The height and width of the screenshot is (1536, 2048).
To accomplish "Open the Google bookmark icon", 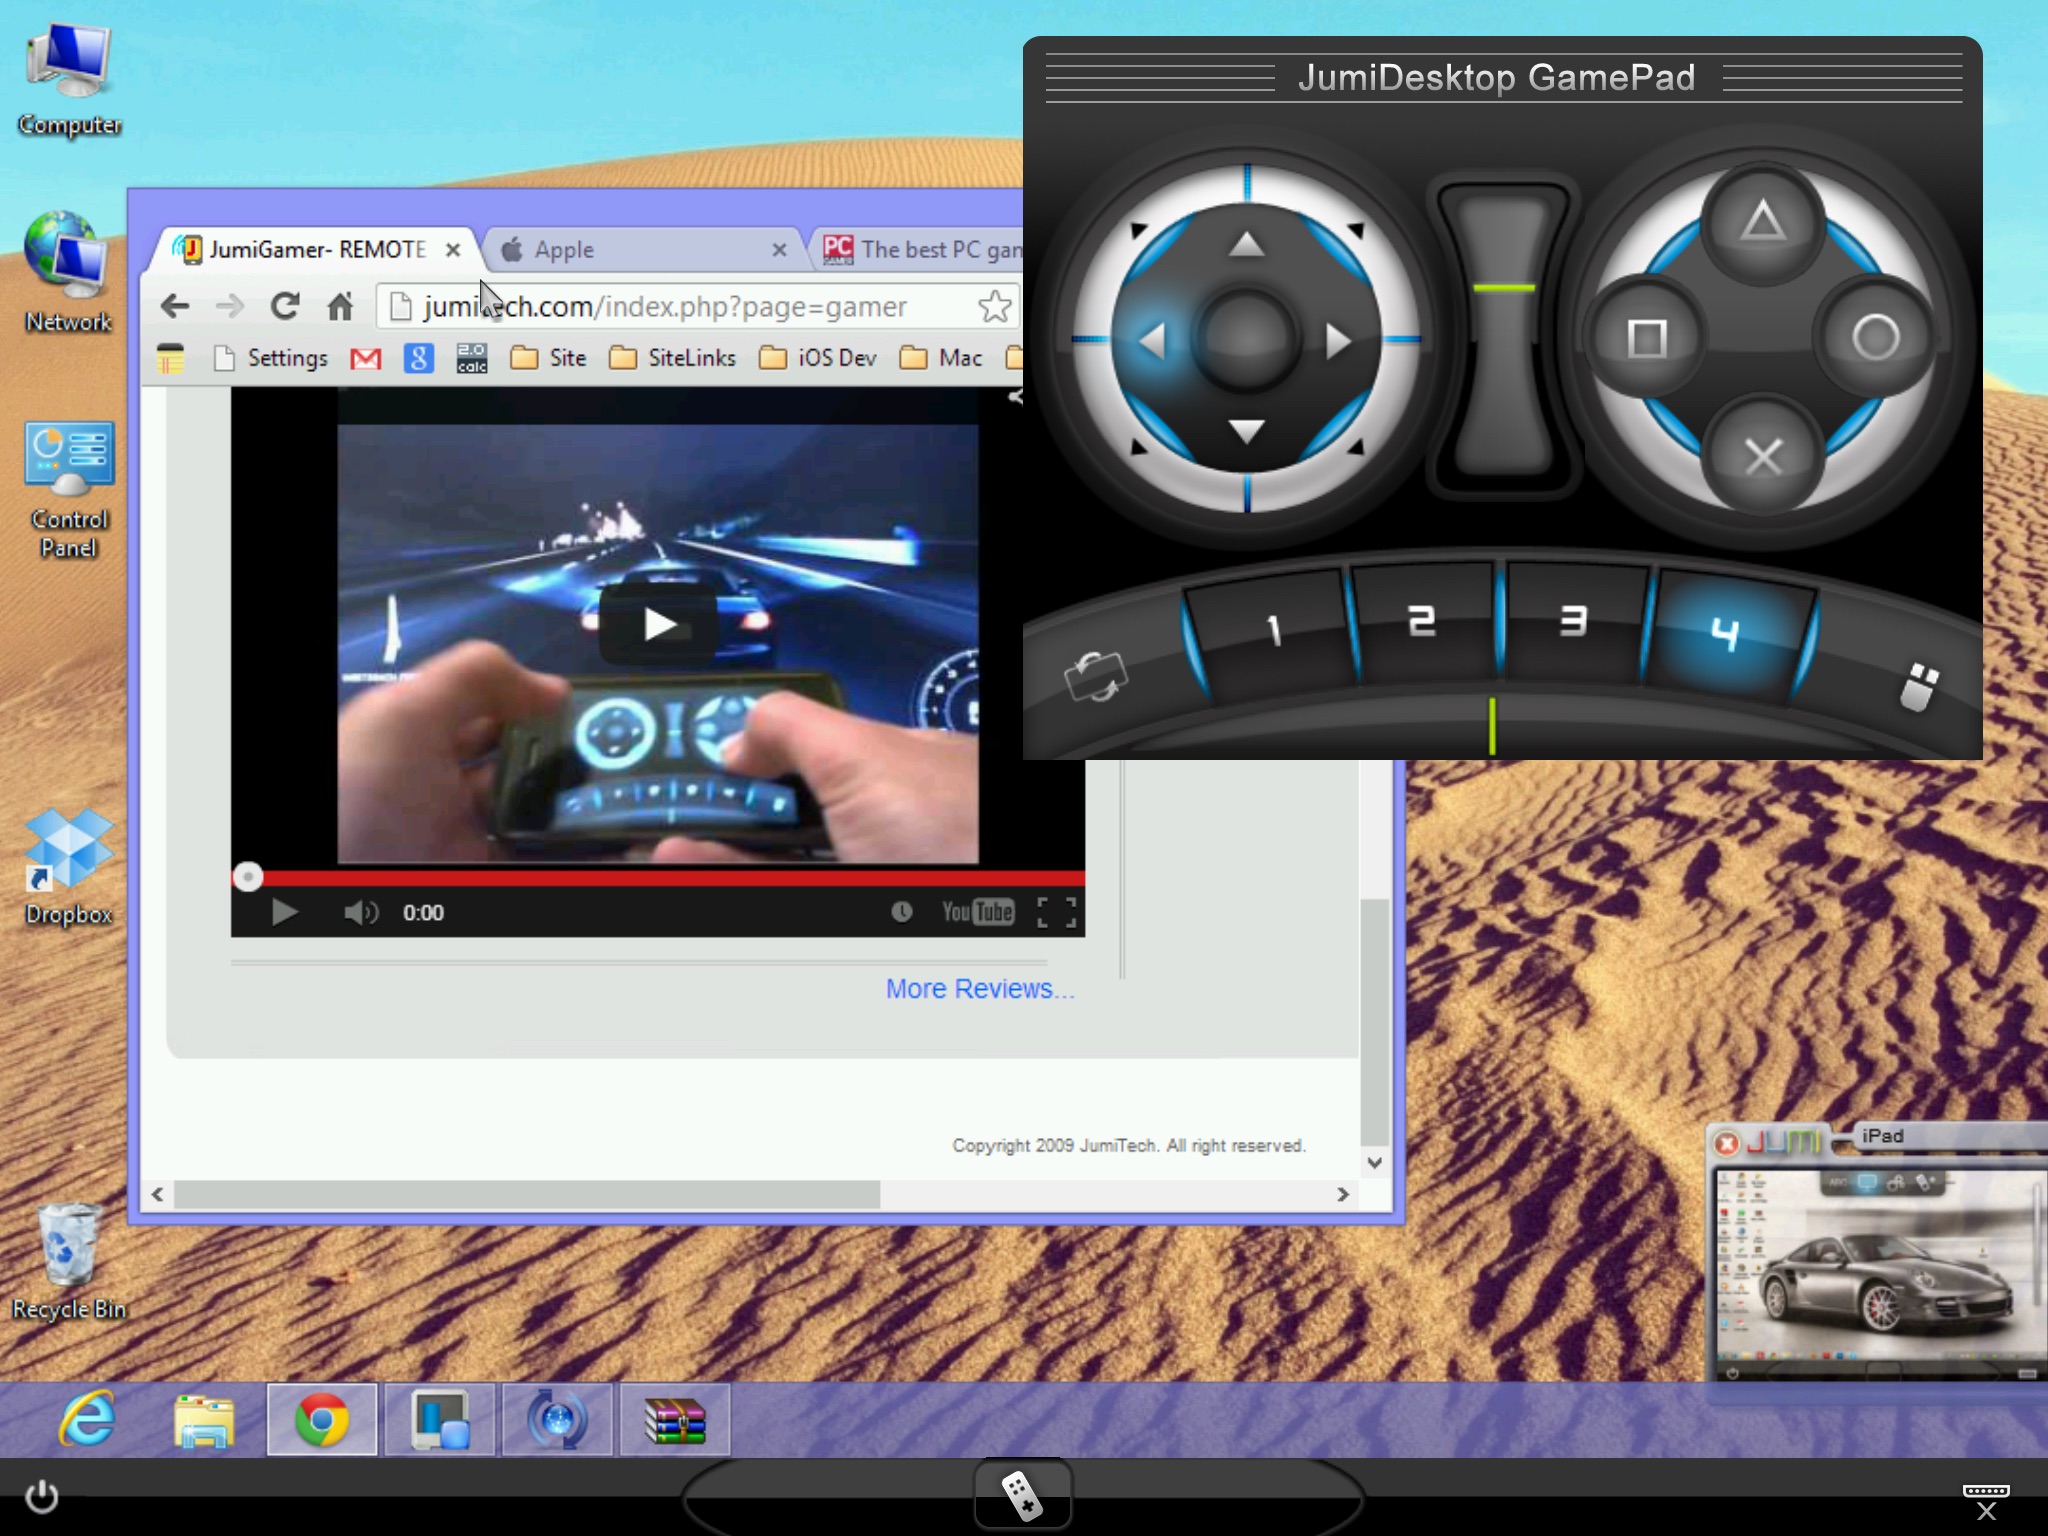I will [419, 358].
